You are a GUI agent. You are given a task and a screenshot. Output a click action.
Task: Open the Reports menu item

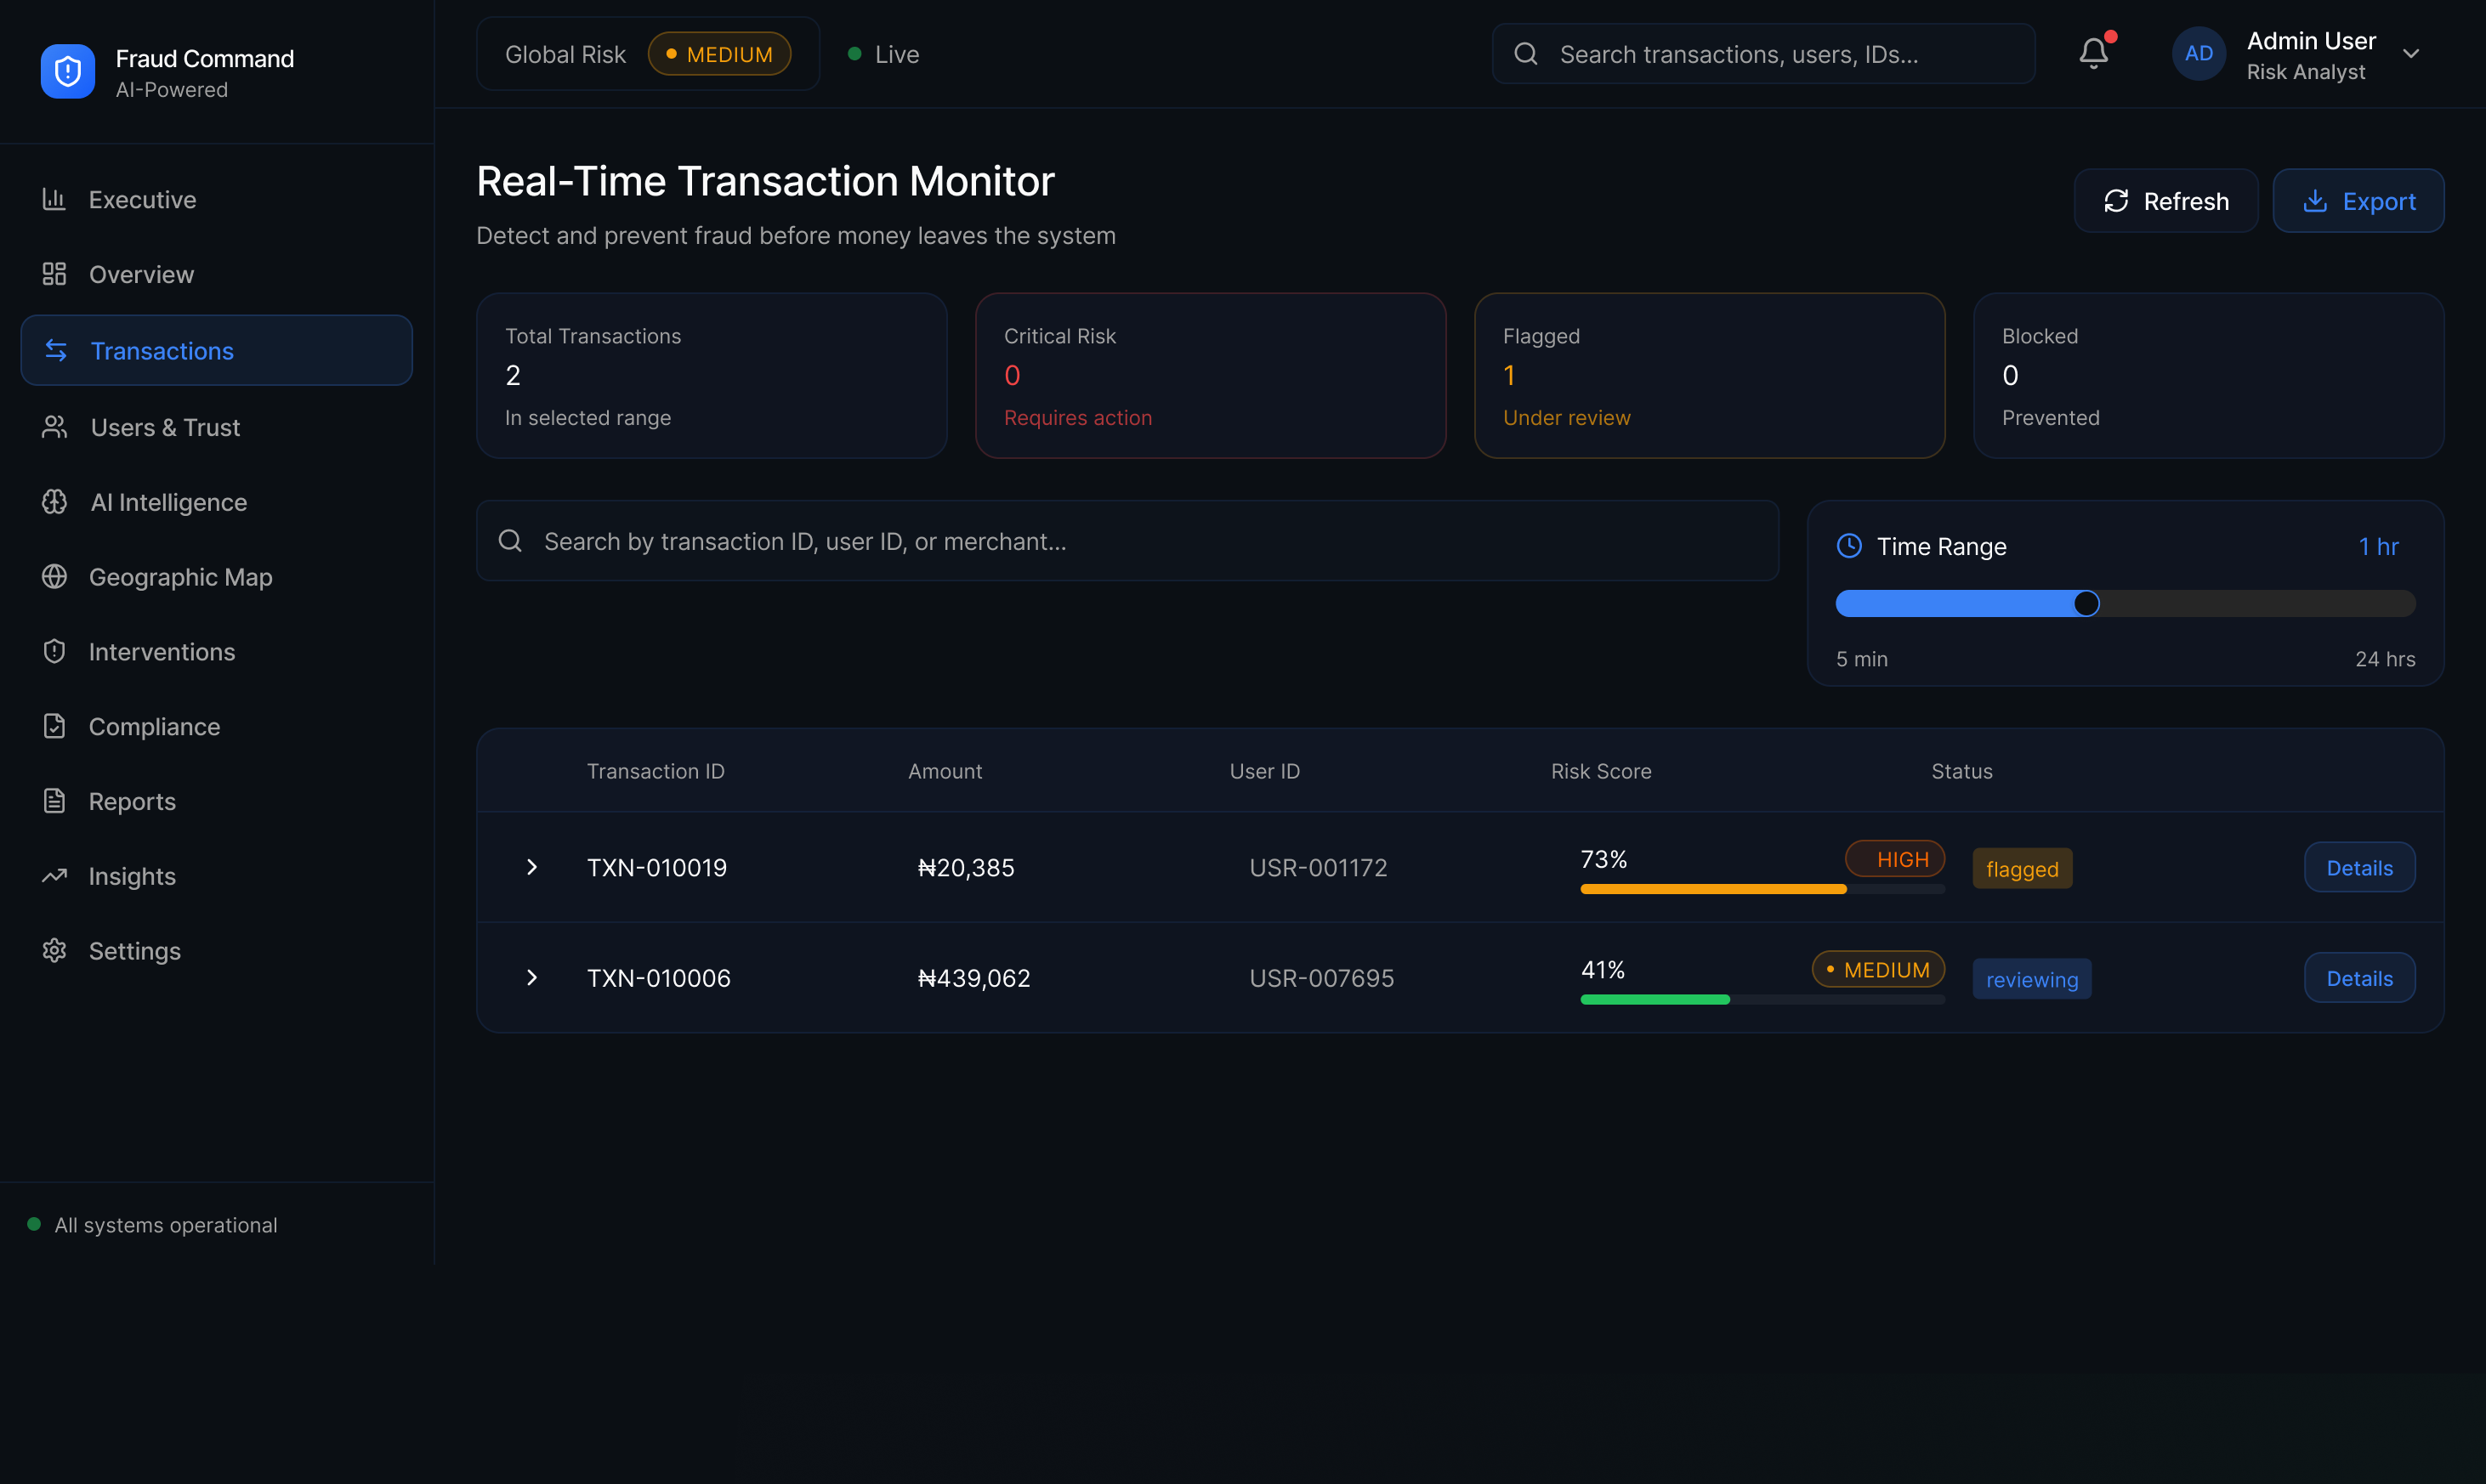[x=132, y=802]
